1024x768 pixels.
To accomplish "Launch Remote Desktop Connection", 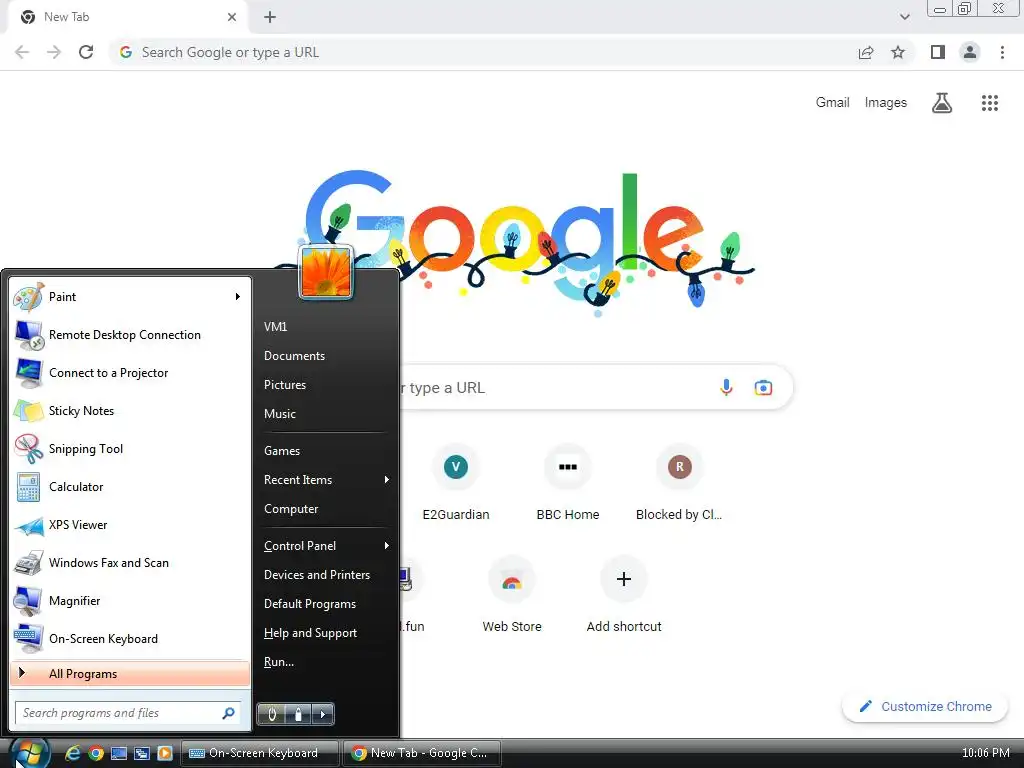I will click(131, 335).
